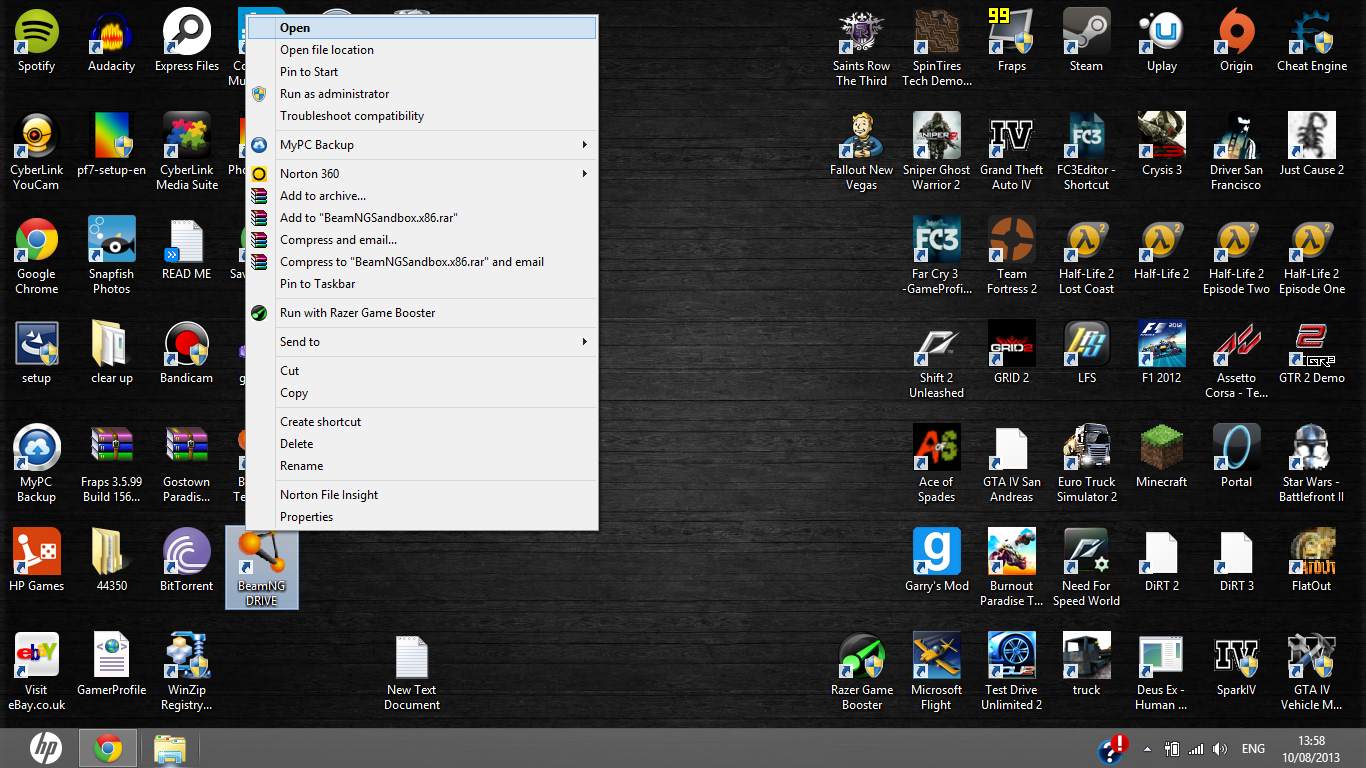Select the GRID 2 desktop icon
The image size is (1366, 768).
click(1011, 353)
